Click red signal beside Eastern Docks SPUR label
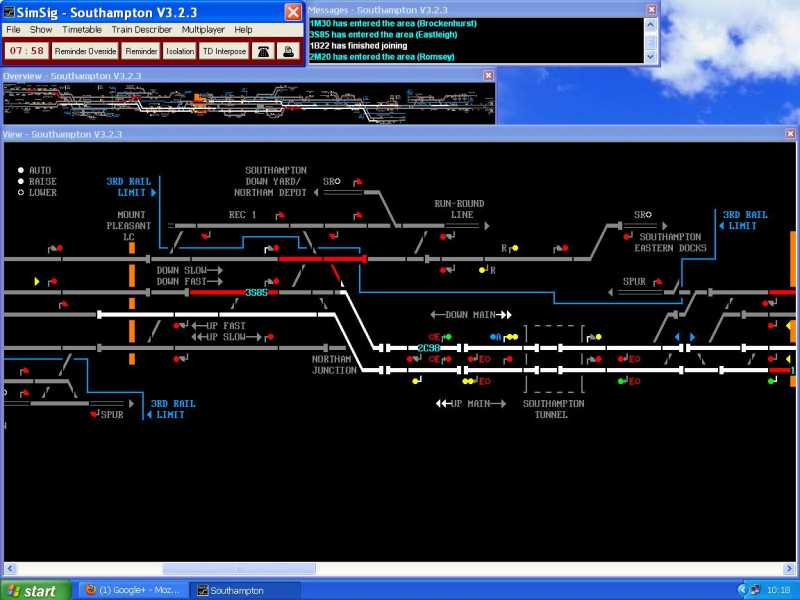Image resolution: width=800 pixels, height=600 pixels. pos(659,281)
